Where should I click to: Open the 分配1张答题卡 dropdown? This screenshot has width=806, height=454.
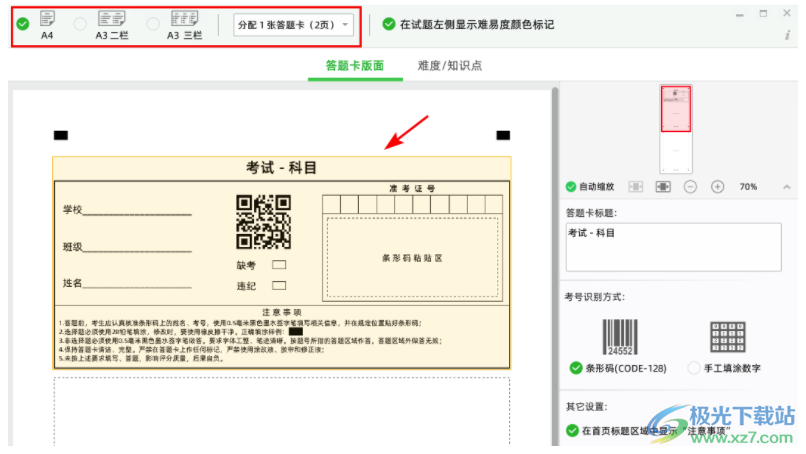point(294,25)
